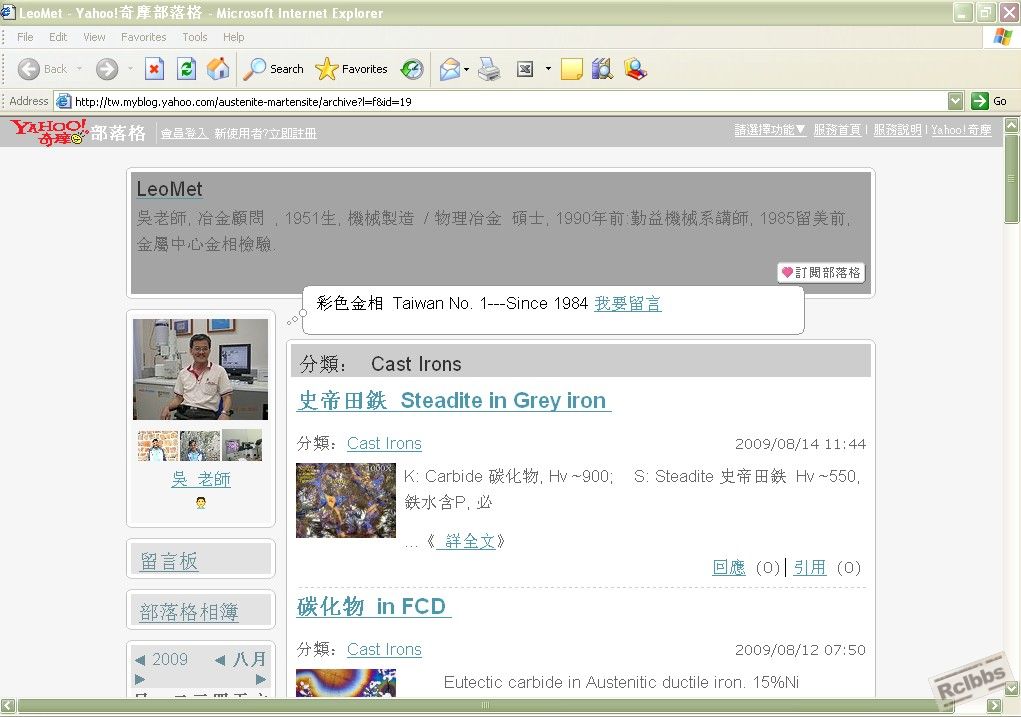1021x717 pixels.
Task: Open the Favorites star button
Action: point(351,69)
